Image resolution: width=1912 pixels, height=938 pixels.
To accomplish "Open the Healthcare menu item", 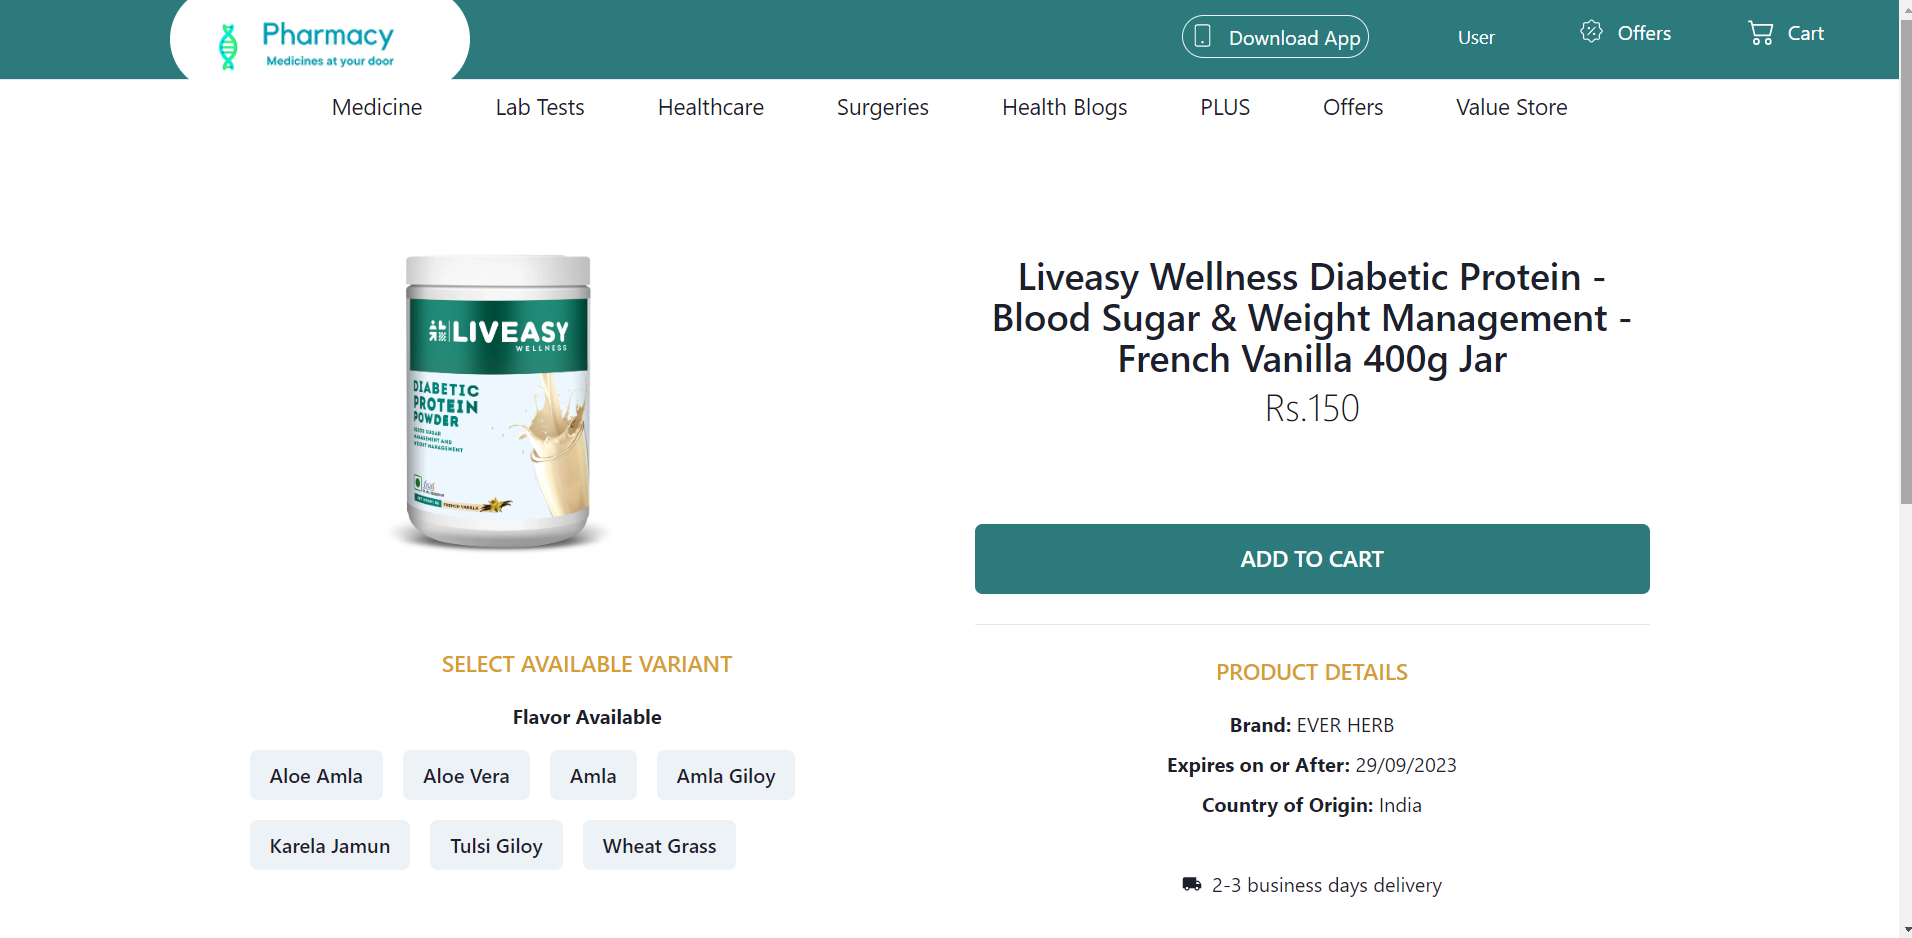I will tap(711, 107).
